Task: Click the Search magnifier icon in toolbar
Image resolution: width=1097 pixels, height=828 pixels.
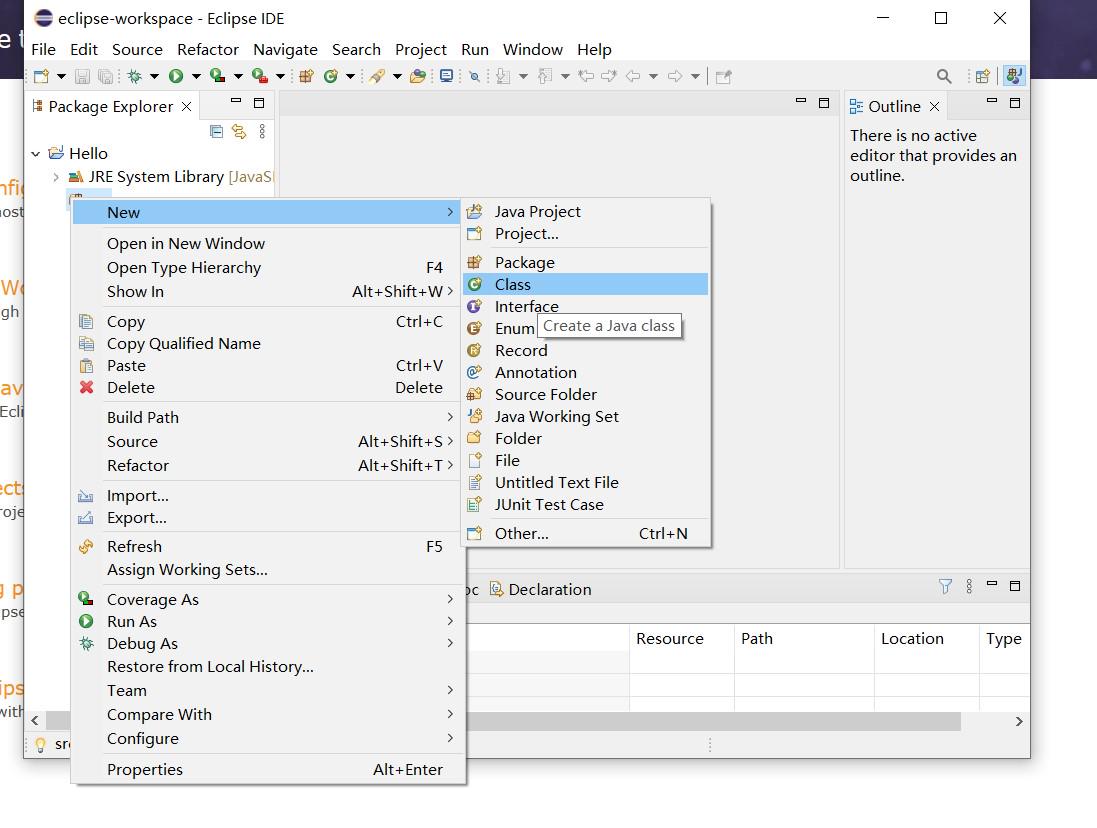Action: [944, 76]
